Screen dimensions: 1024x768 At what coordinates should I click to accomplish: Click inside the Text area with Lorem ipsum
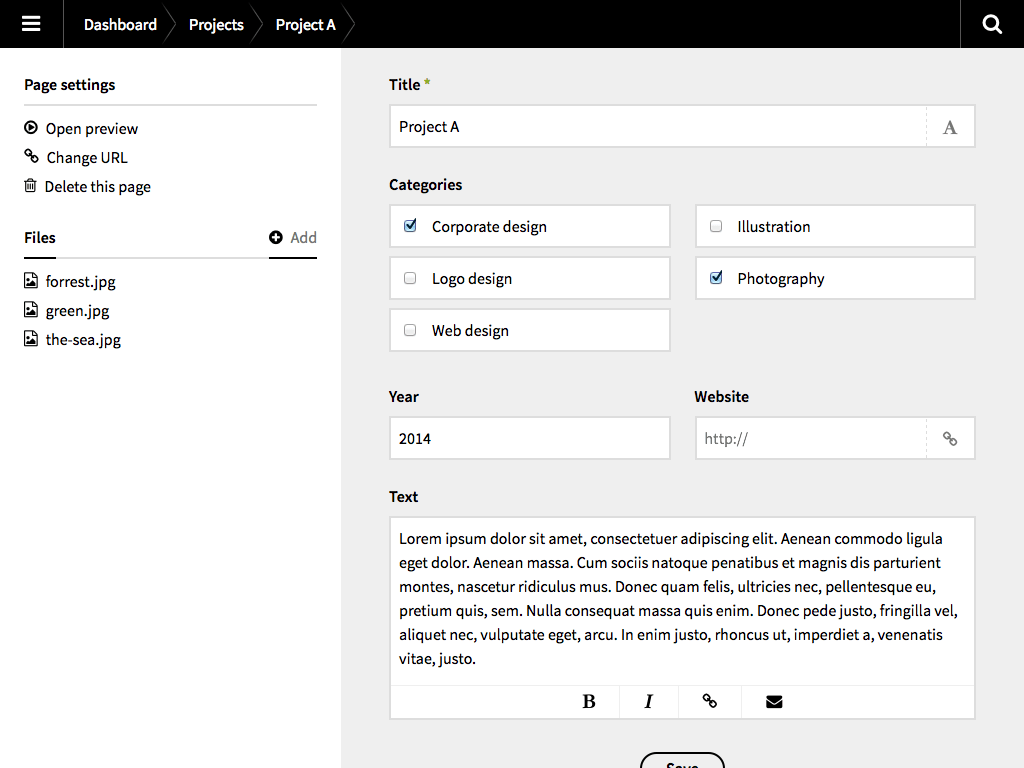pos(682,601)
